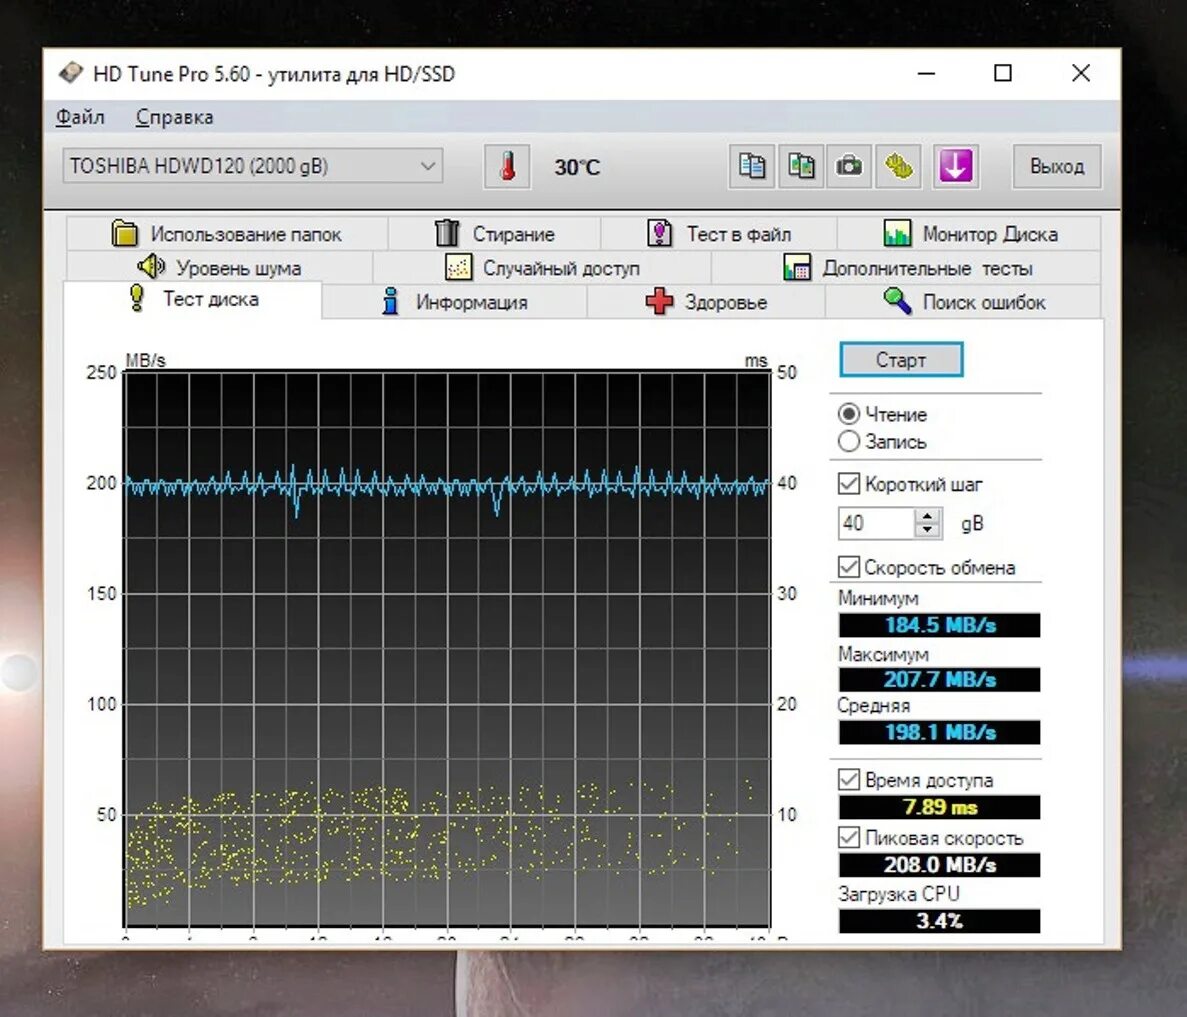Click the gB size input field
The image size is (1187, 1017).
click(877, 523)
